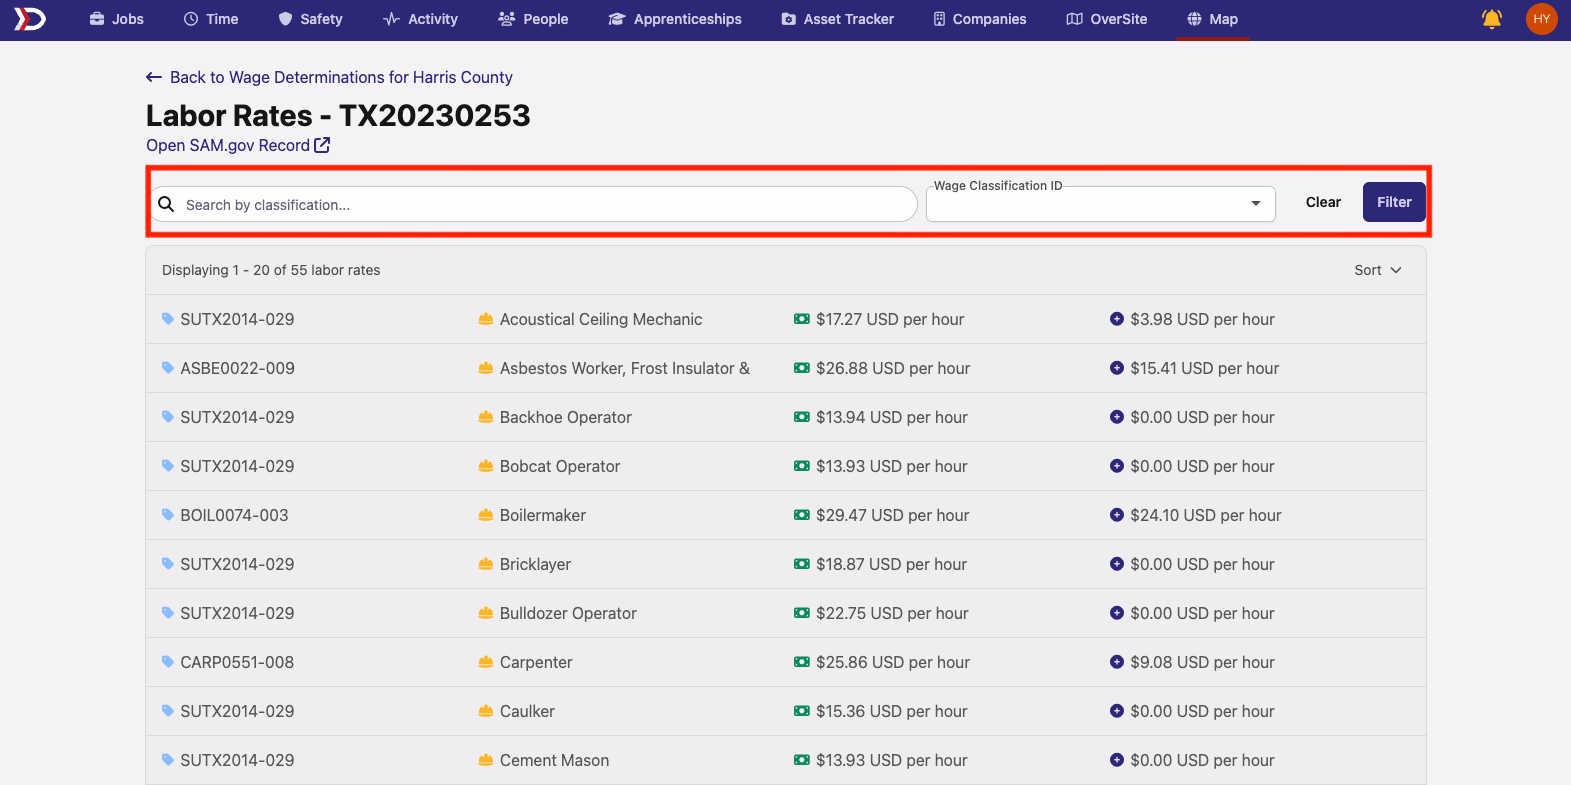Image resolution: width=1571 pixels, height=785 pixels.
Task: Click hard hat icon for Boilermaker
Action: click(486, 515)
